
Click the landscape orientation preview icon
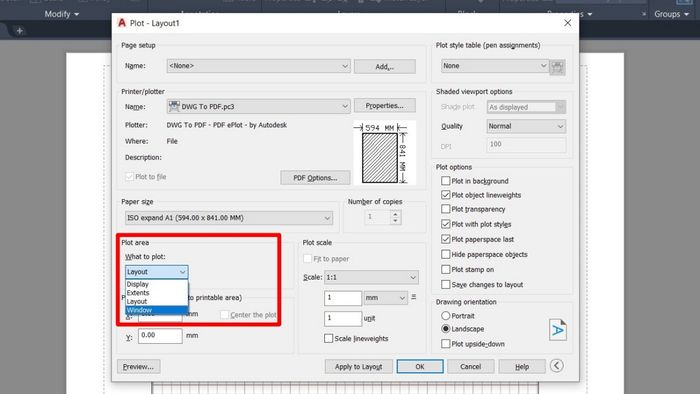(558, 330)
